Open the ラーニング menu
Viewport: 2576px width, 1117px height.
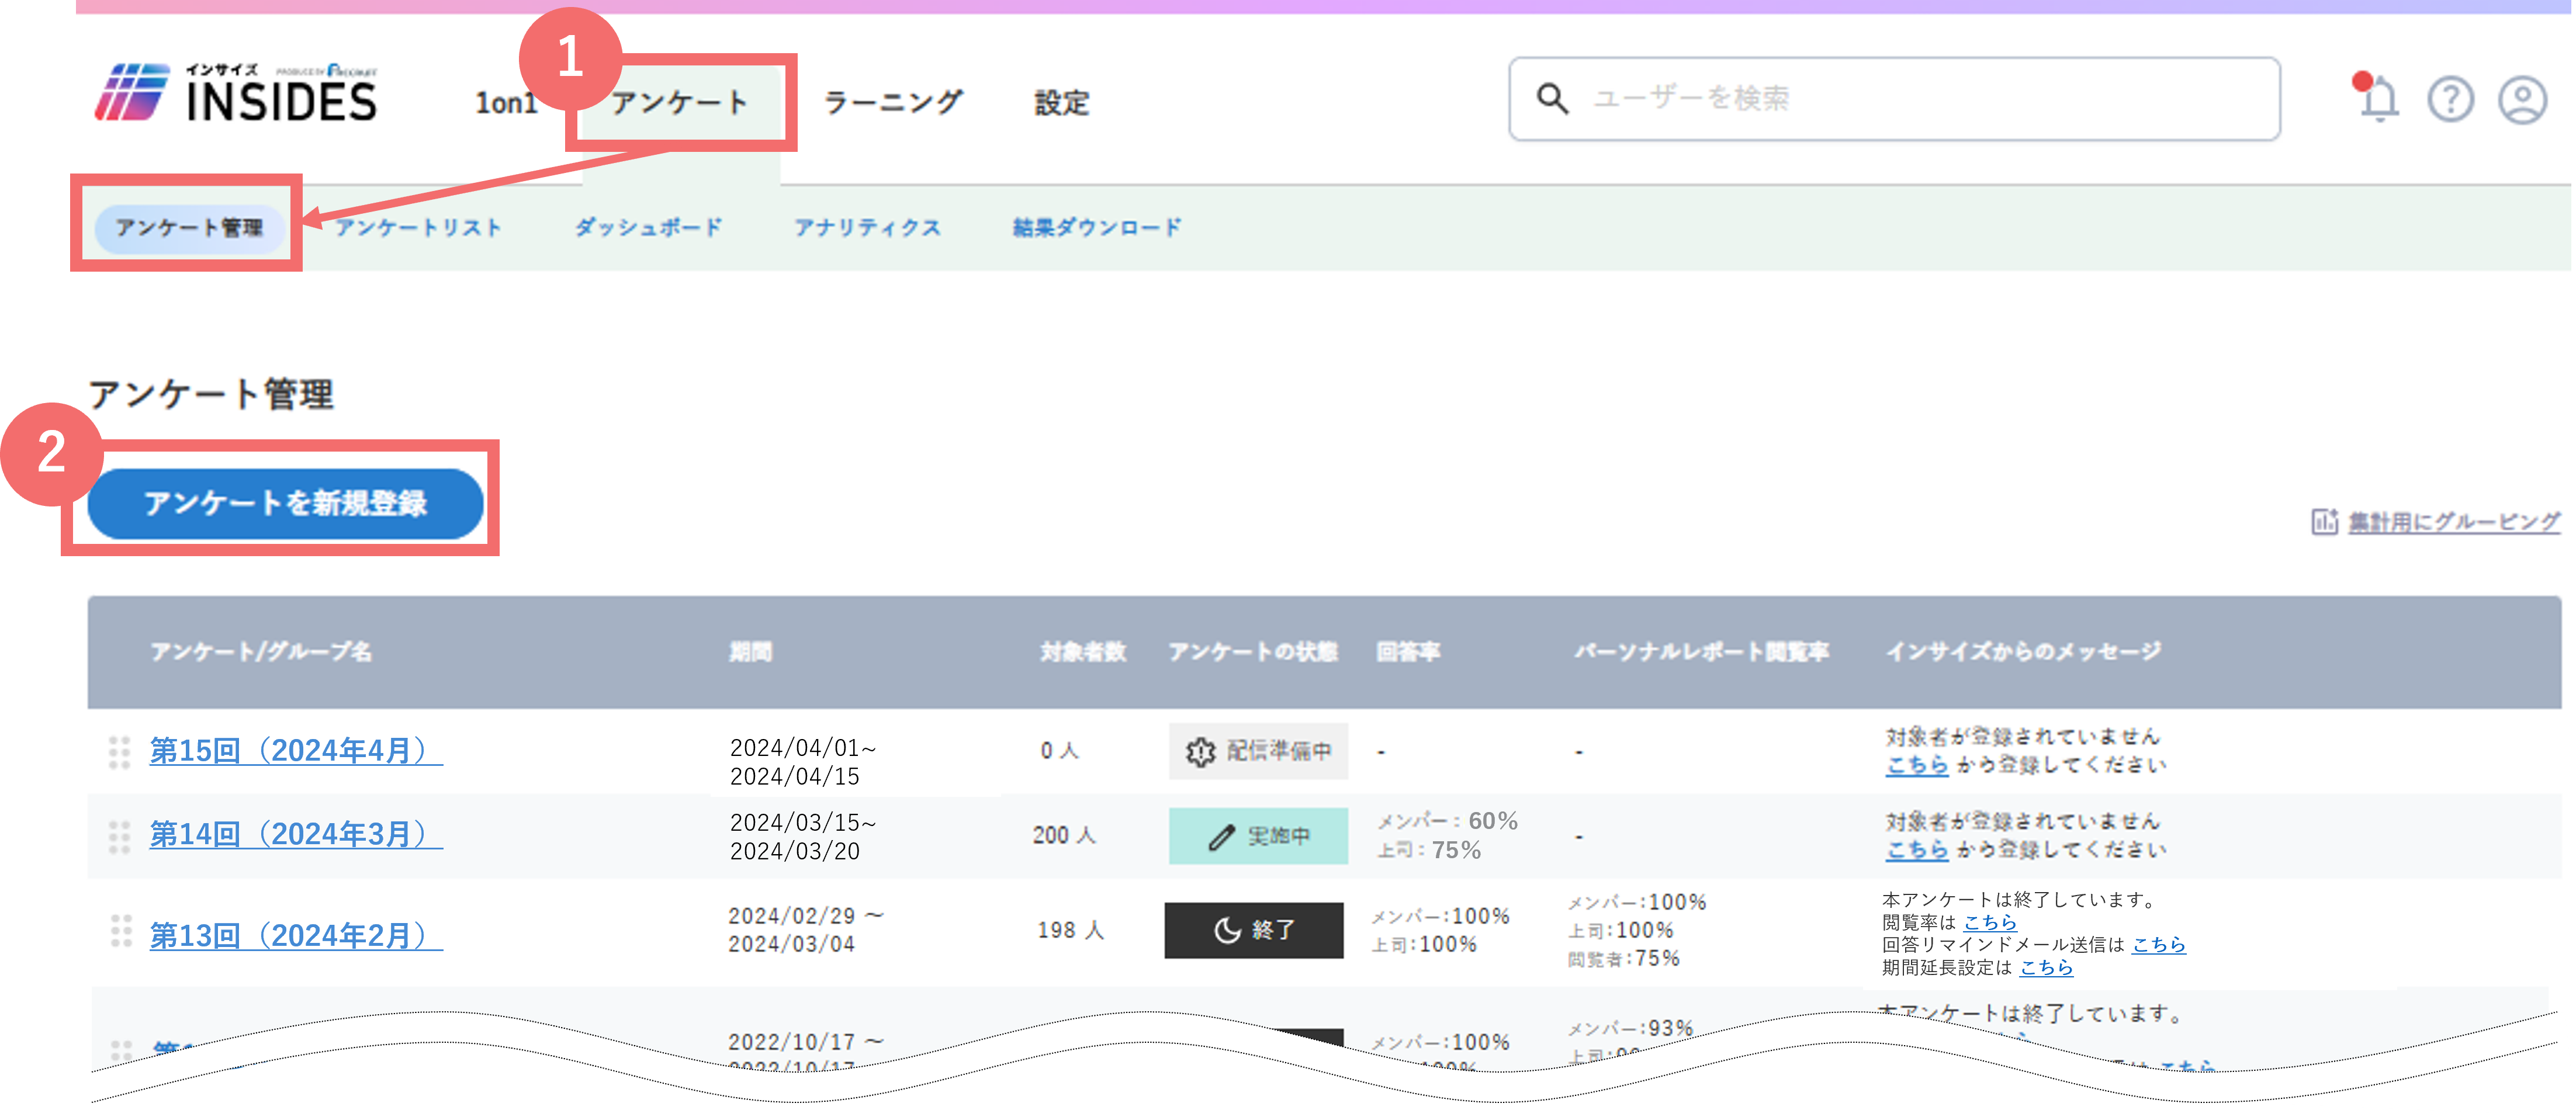coord(894,102)
